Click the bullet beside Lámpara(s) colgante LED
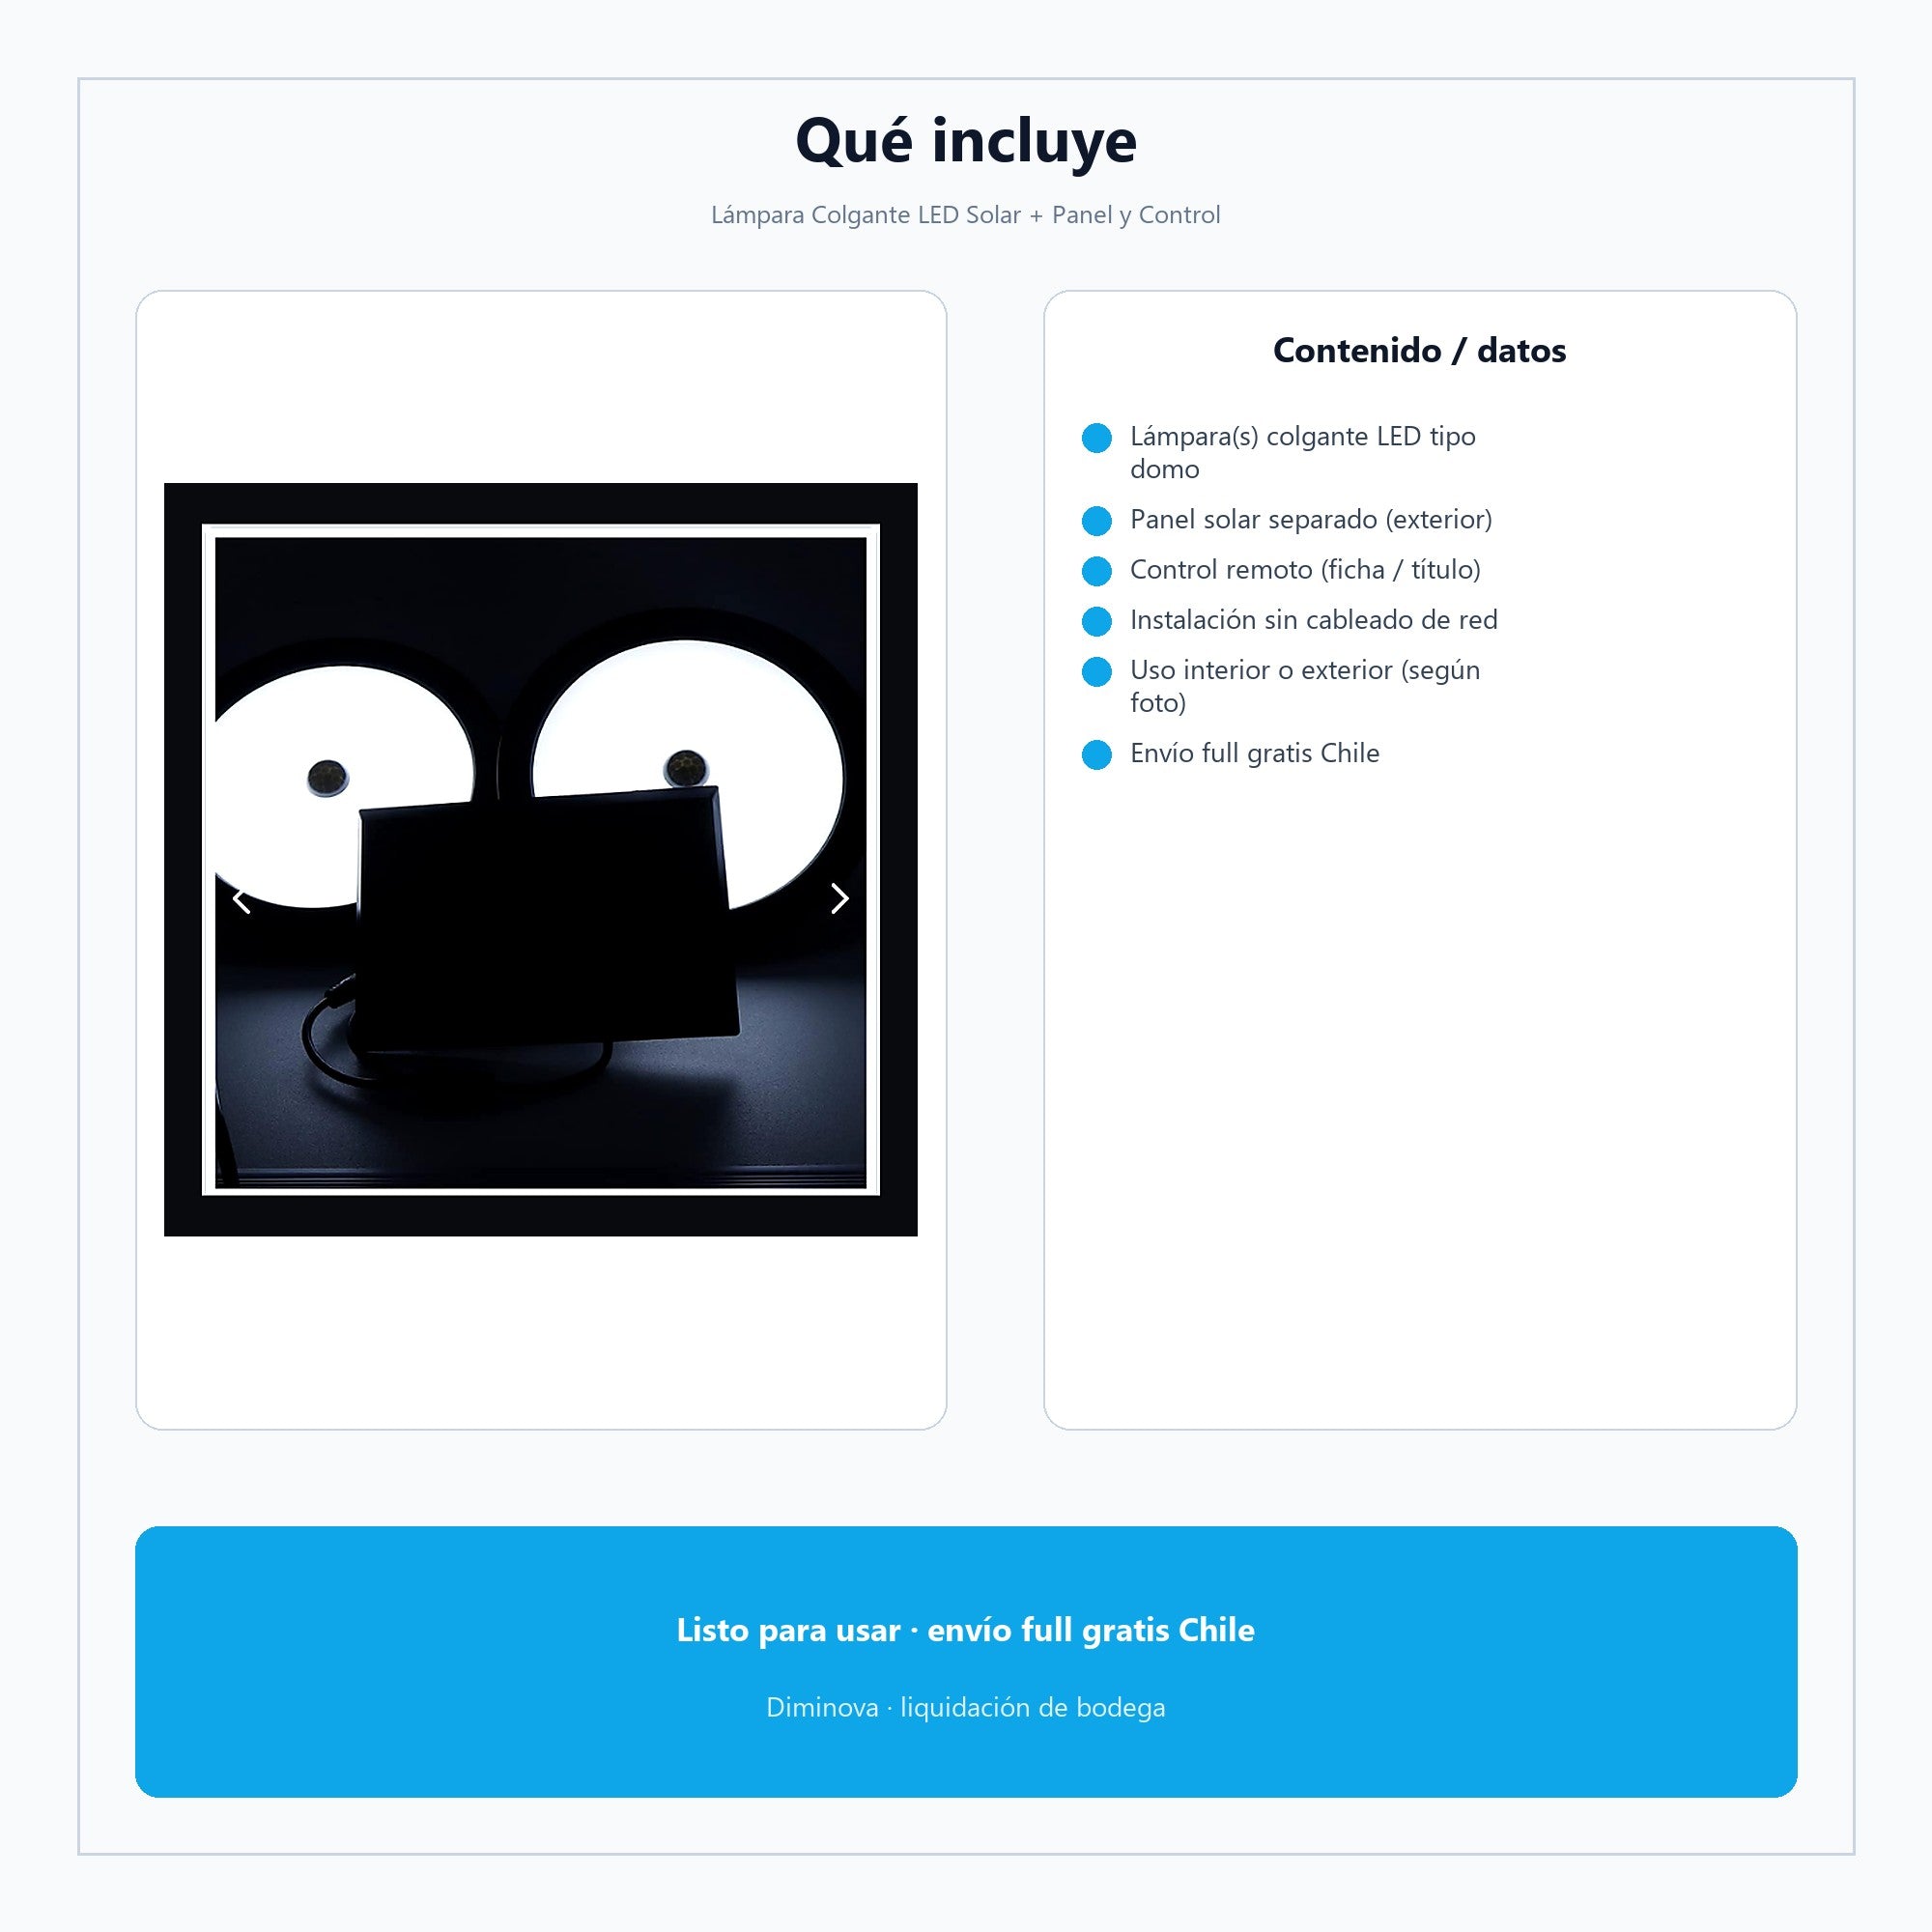Screen dimensions: 1932x1932 pos(1097,438)
